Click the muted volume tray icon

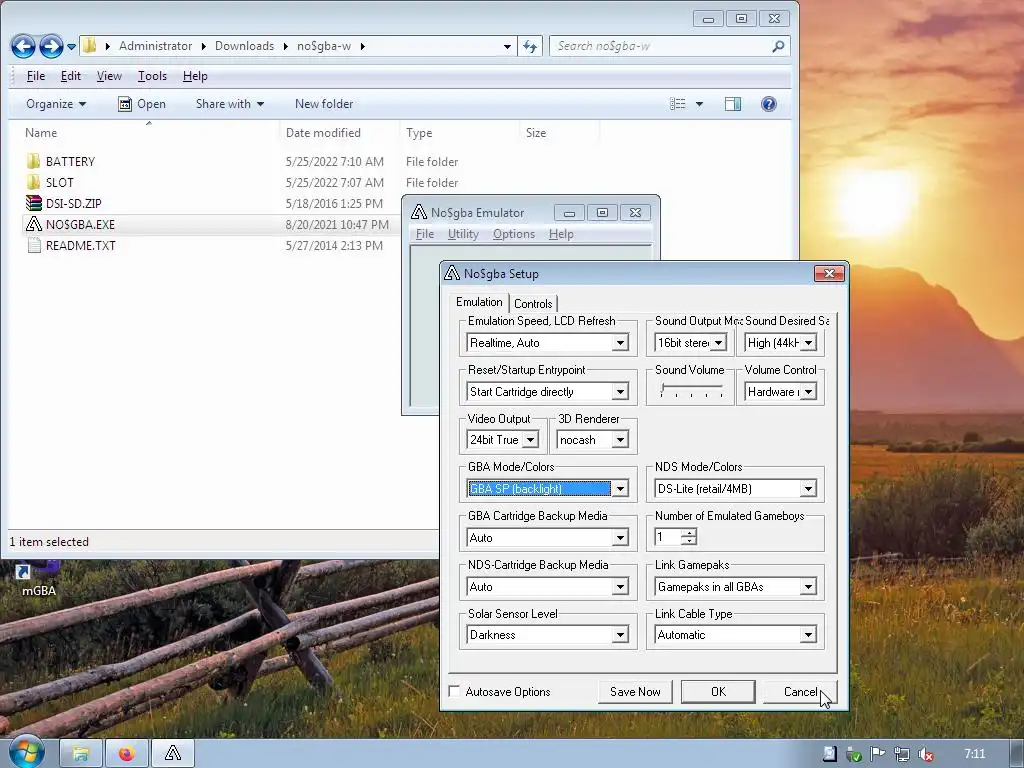click(x=925, y=755)
